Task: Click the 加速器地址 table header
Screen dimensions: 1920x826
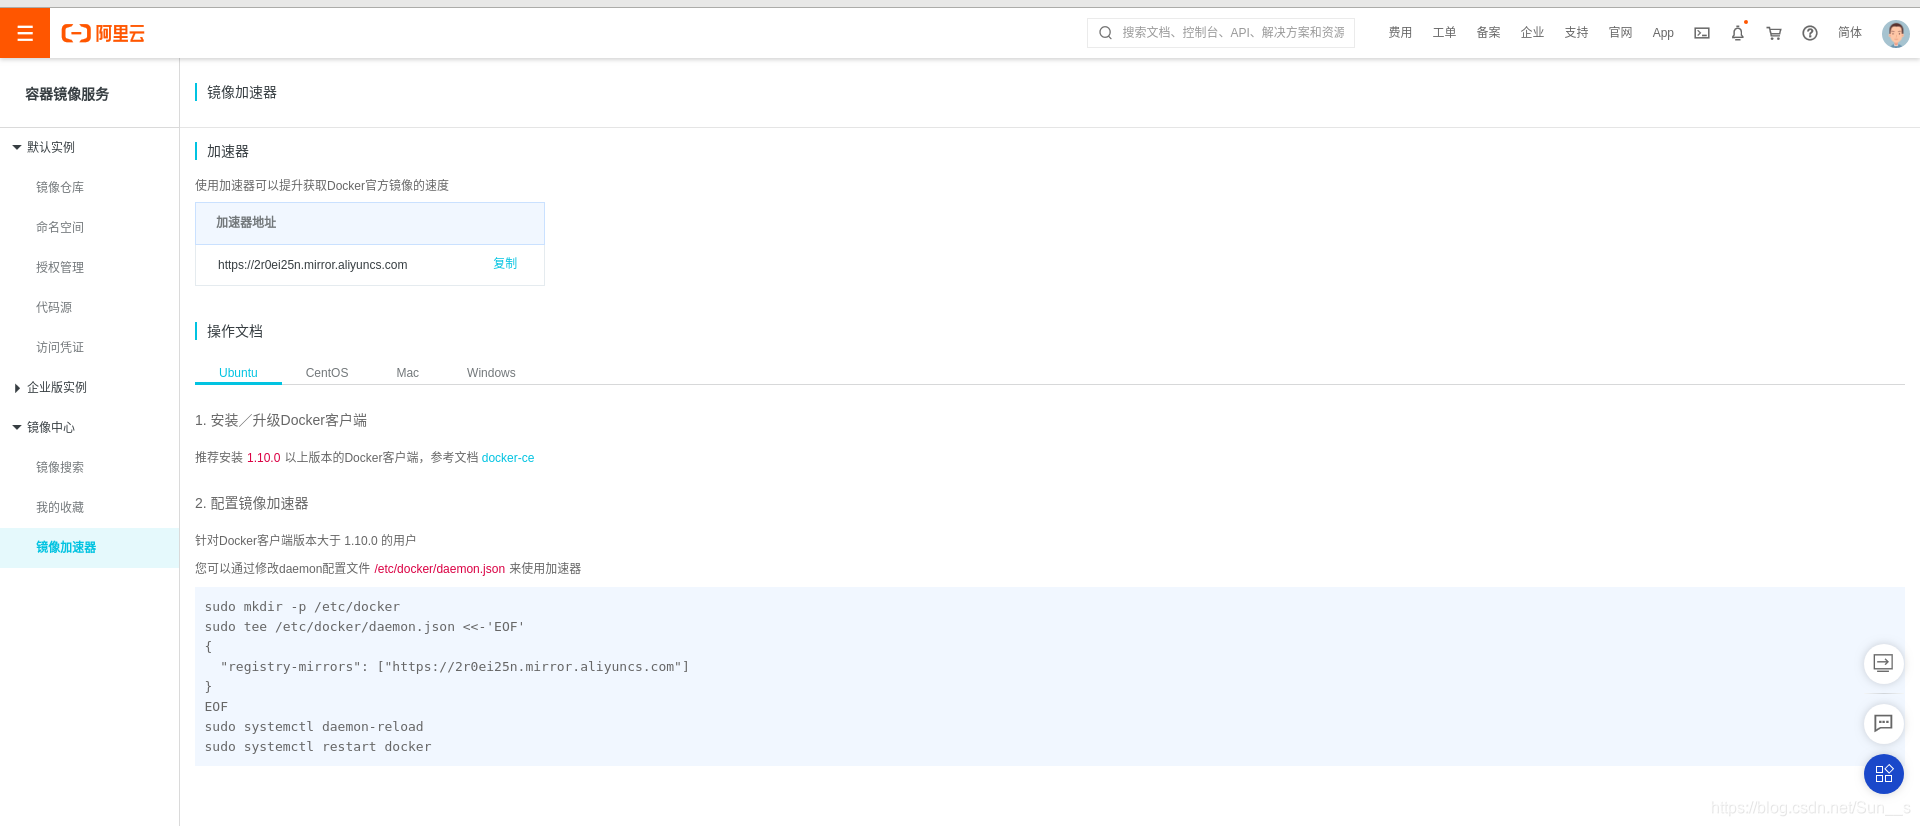Action: coord(370,223)
